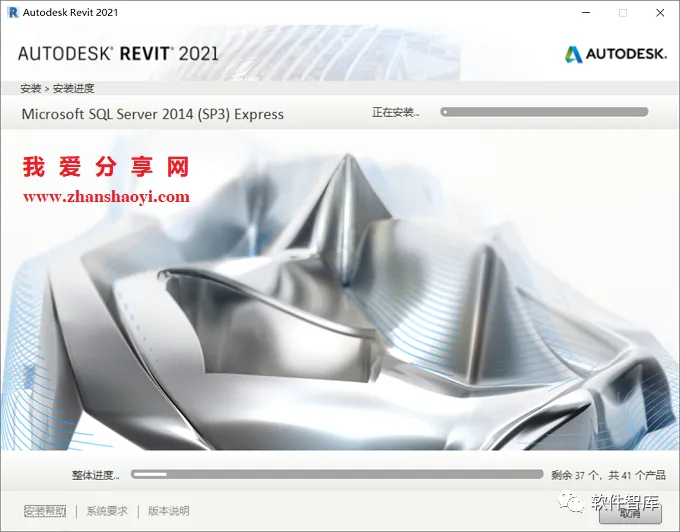The height and width of the screenshot is (532, 680).
Task: Click the disabled maximize button
Action: (x=623, y=13)
